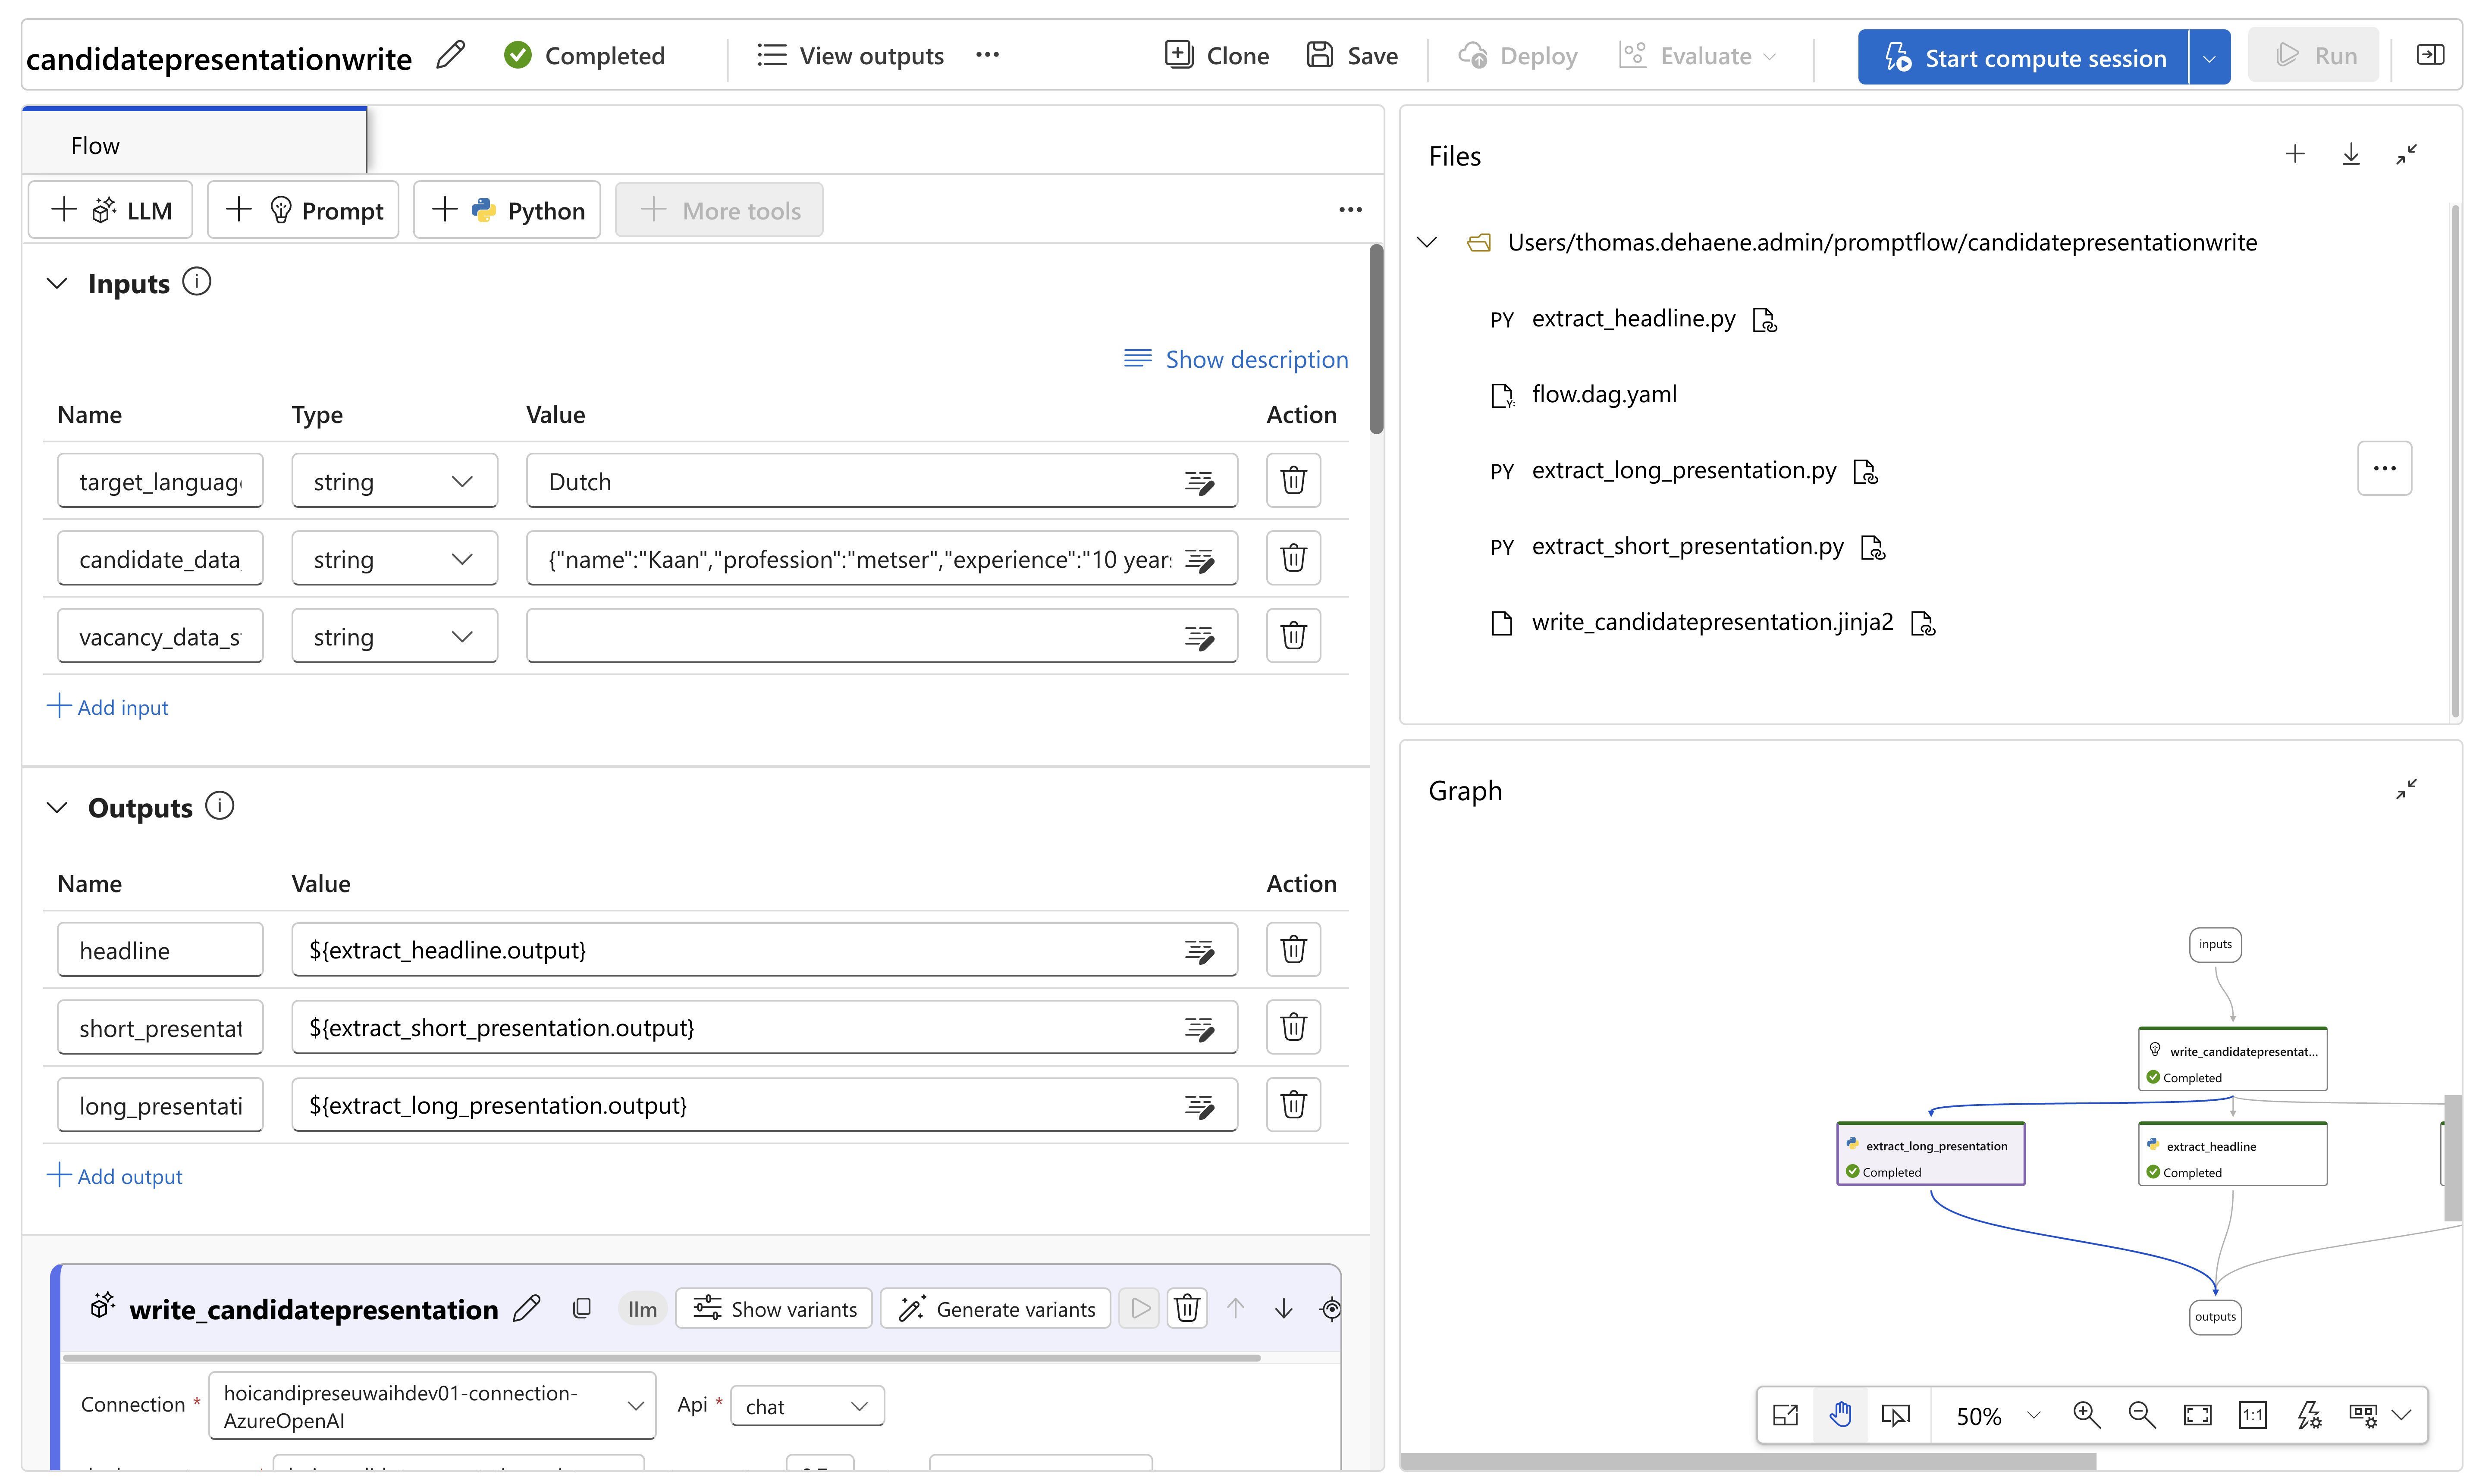Viewport: 2473px width, 1484px height.
Task: Reset graph to 1:1 scale
Action: point(2252,1415)
